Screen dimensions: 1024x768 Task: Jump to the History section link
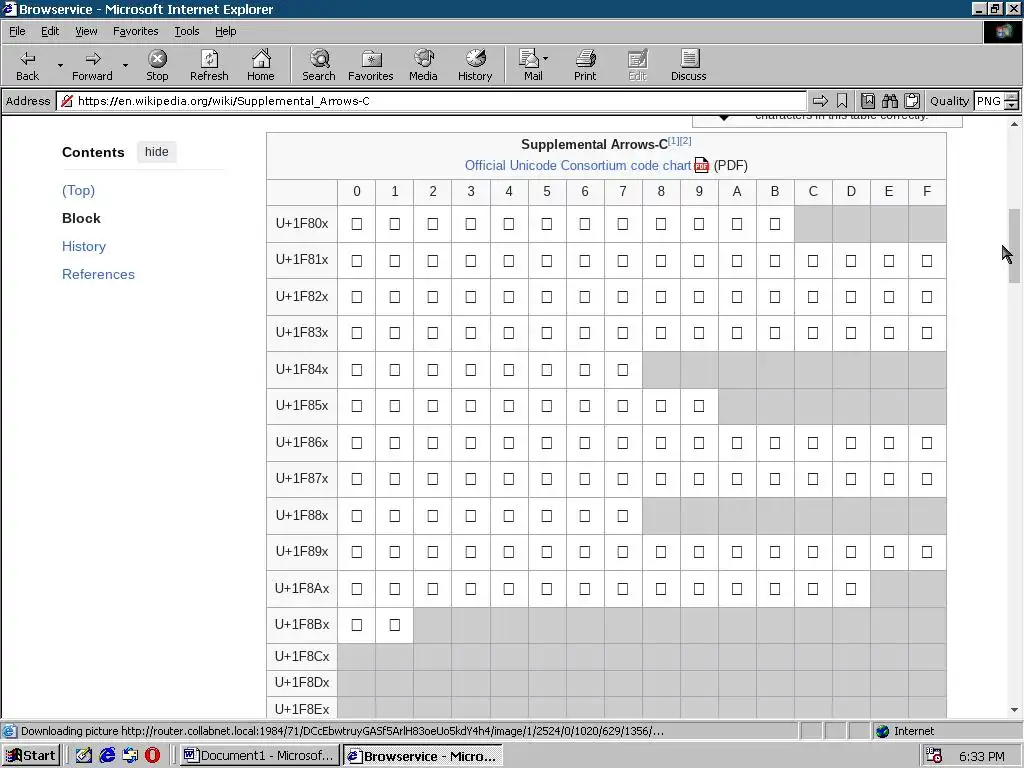[84, 246]
